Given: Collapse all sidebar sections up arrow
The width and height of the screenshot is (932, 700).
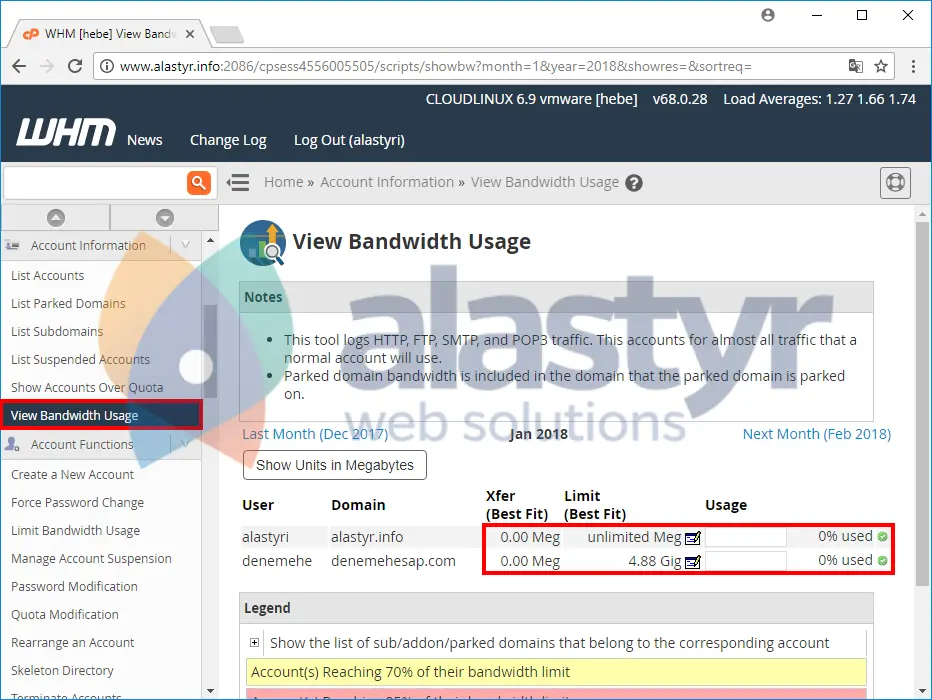Looking at the screenshot, I should pyautogui.click(x=56, y=217).
